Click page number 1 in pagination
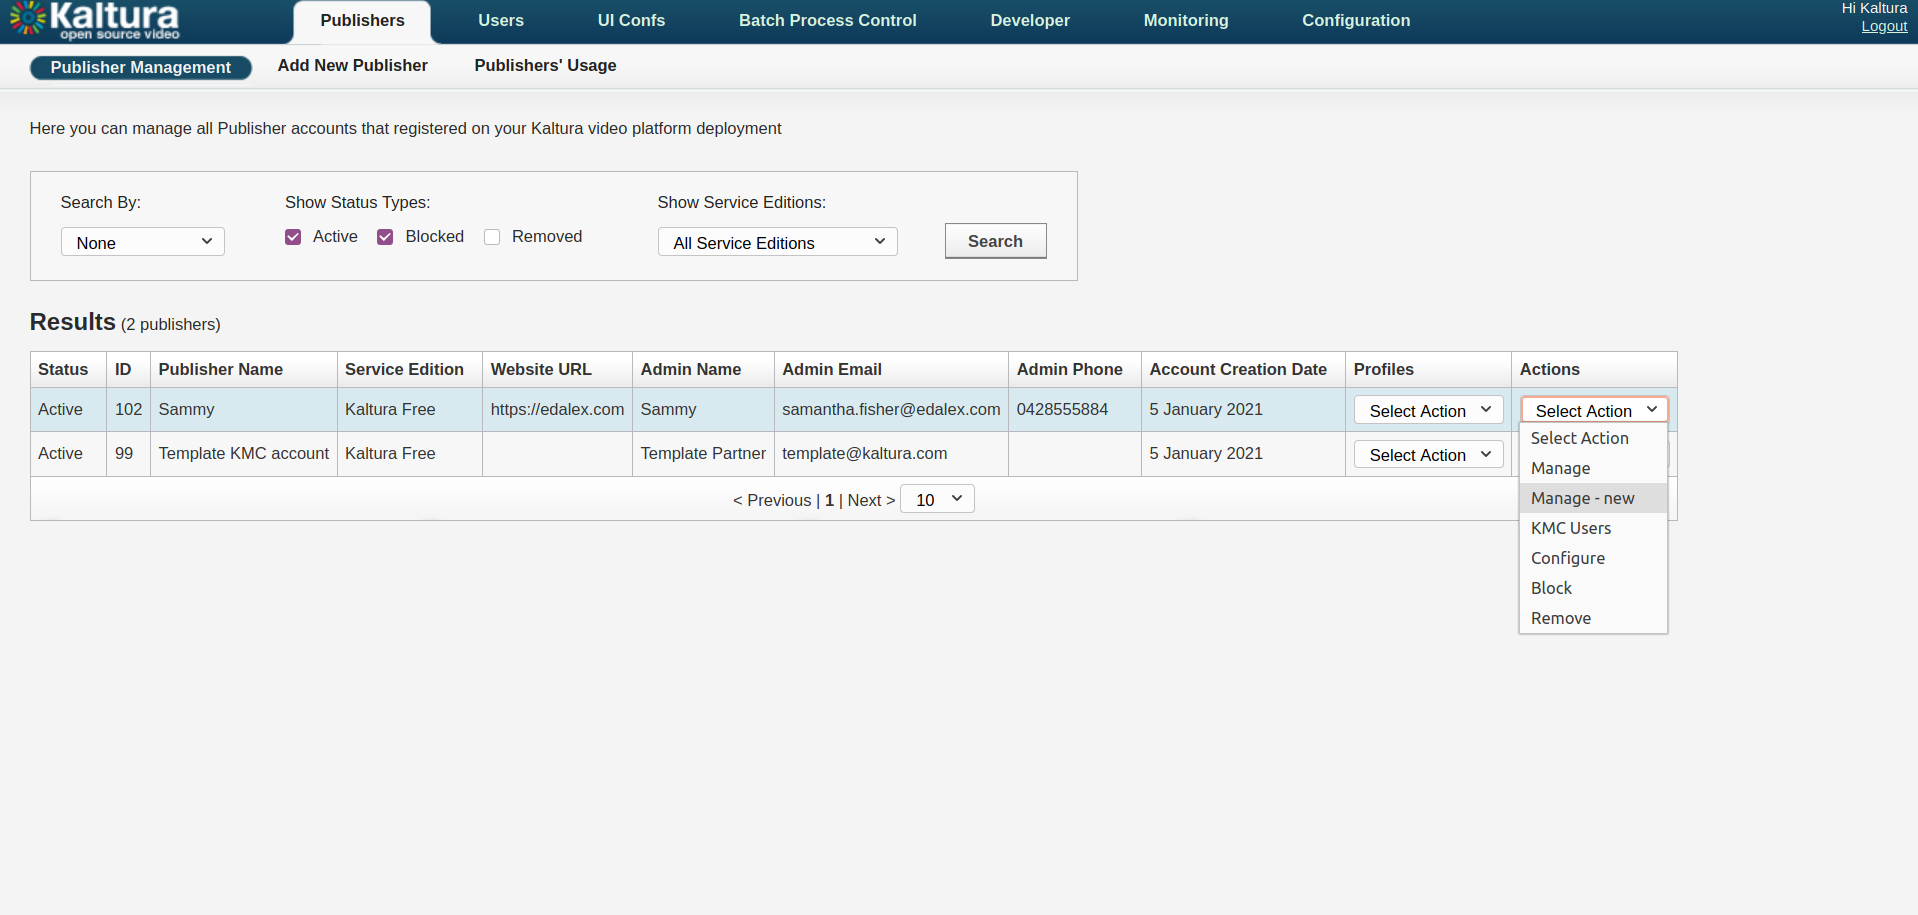This screenshot has height=915, width=1918. (829, 500)
